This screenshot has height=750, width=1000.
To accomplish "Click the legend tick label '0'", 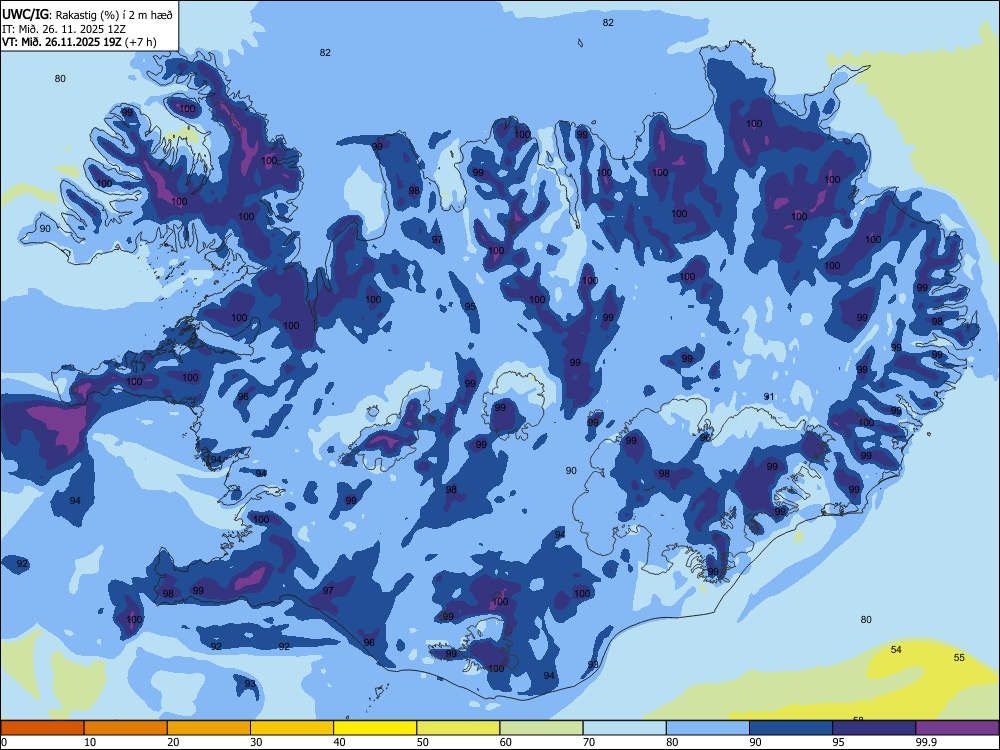I will point(4,742).
